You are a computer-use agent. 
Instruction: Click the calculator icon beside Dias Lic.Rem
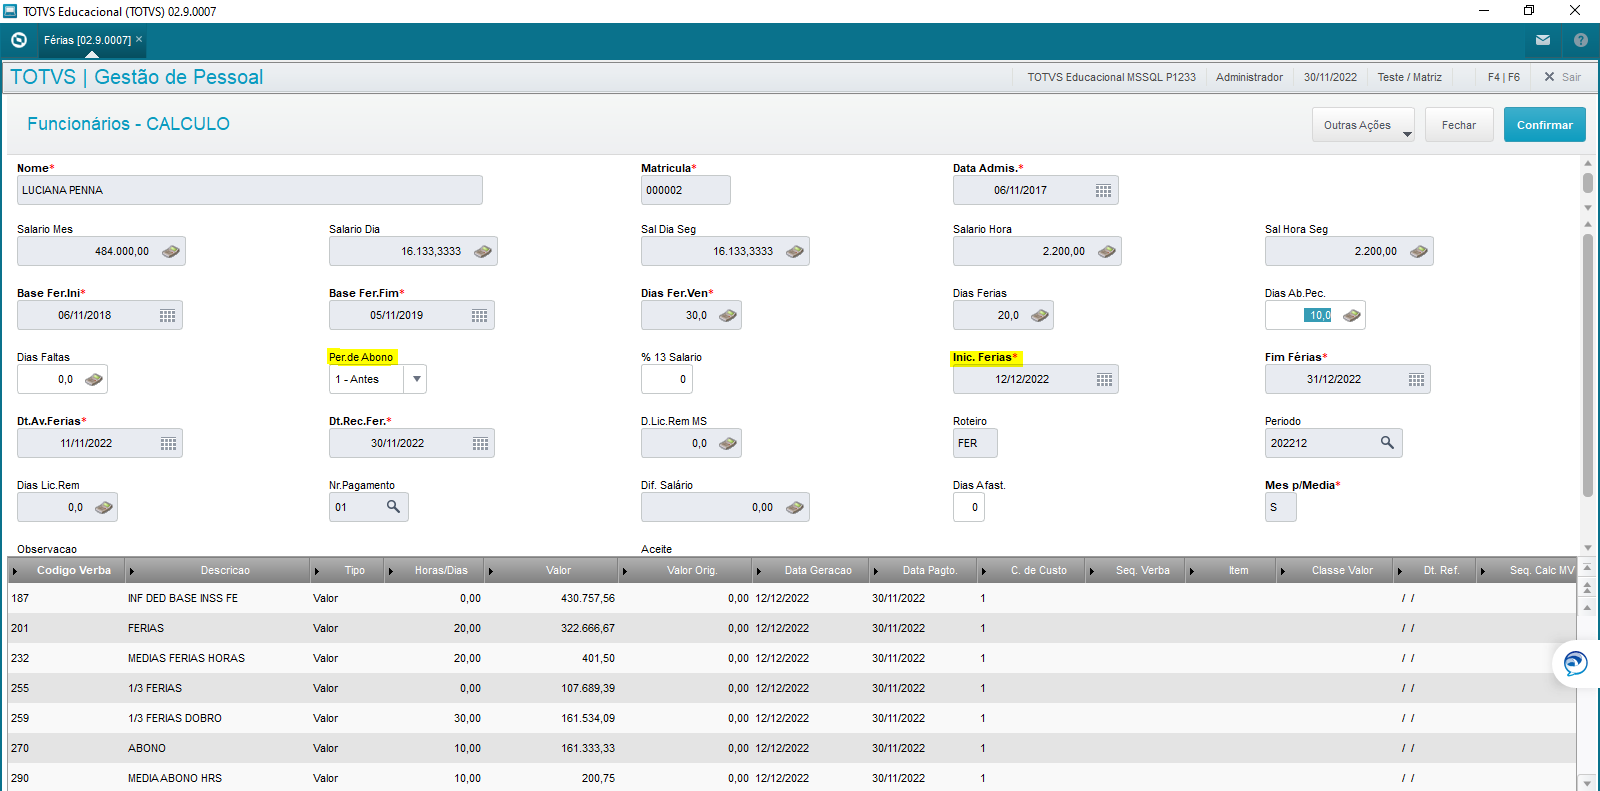tap(104, 508)
